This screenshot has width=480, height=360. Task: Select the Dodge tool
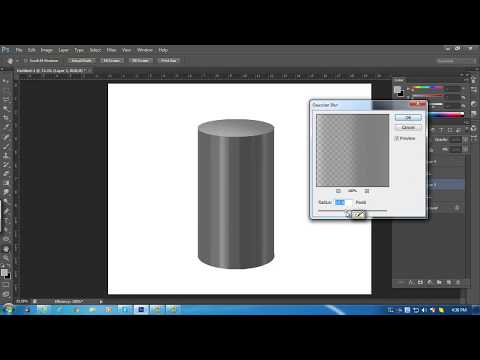click(6, 202)
